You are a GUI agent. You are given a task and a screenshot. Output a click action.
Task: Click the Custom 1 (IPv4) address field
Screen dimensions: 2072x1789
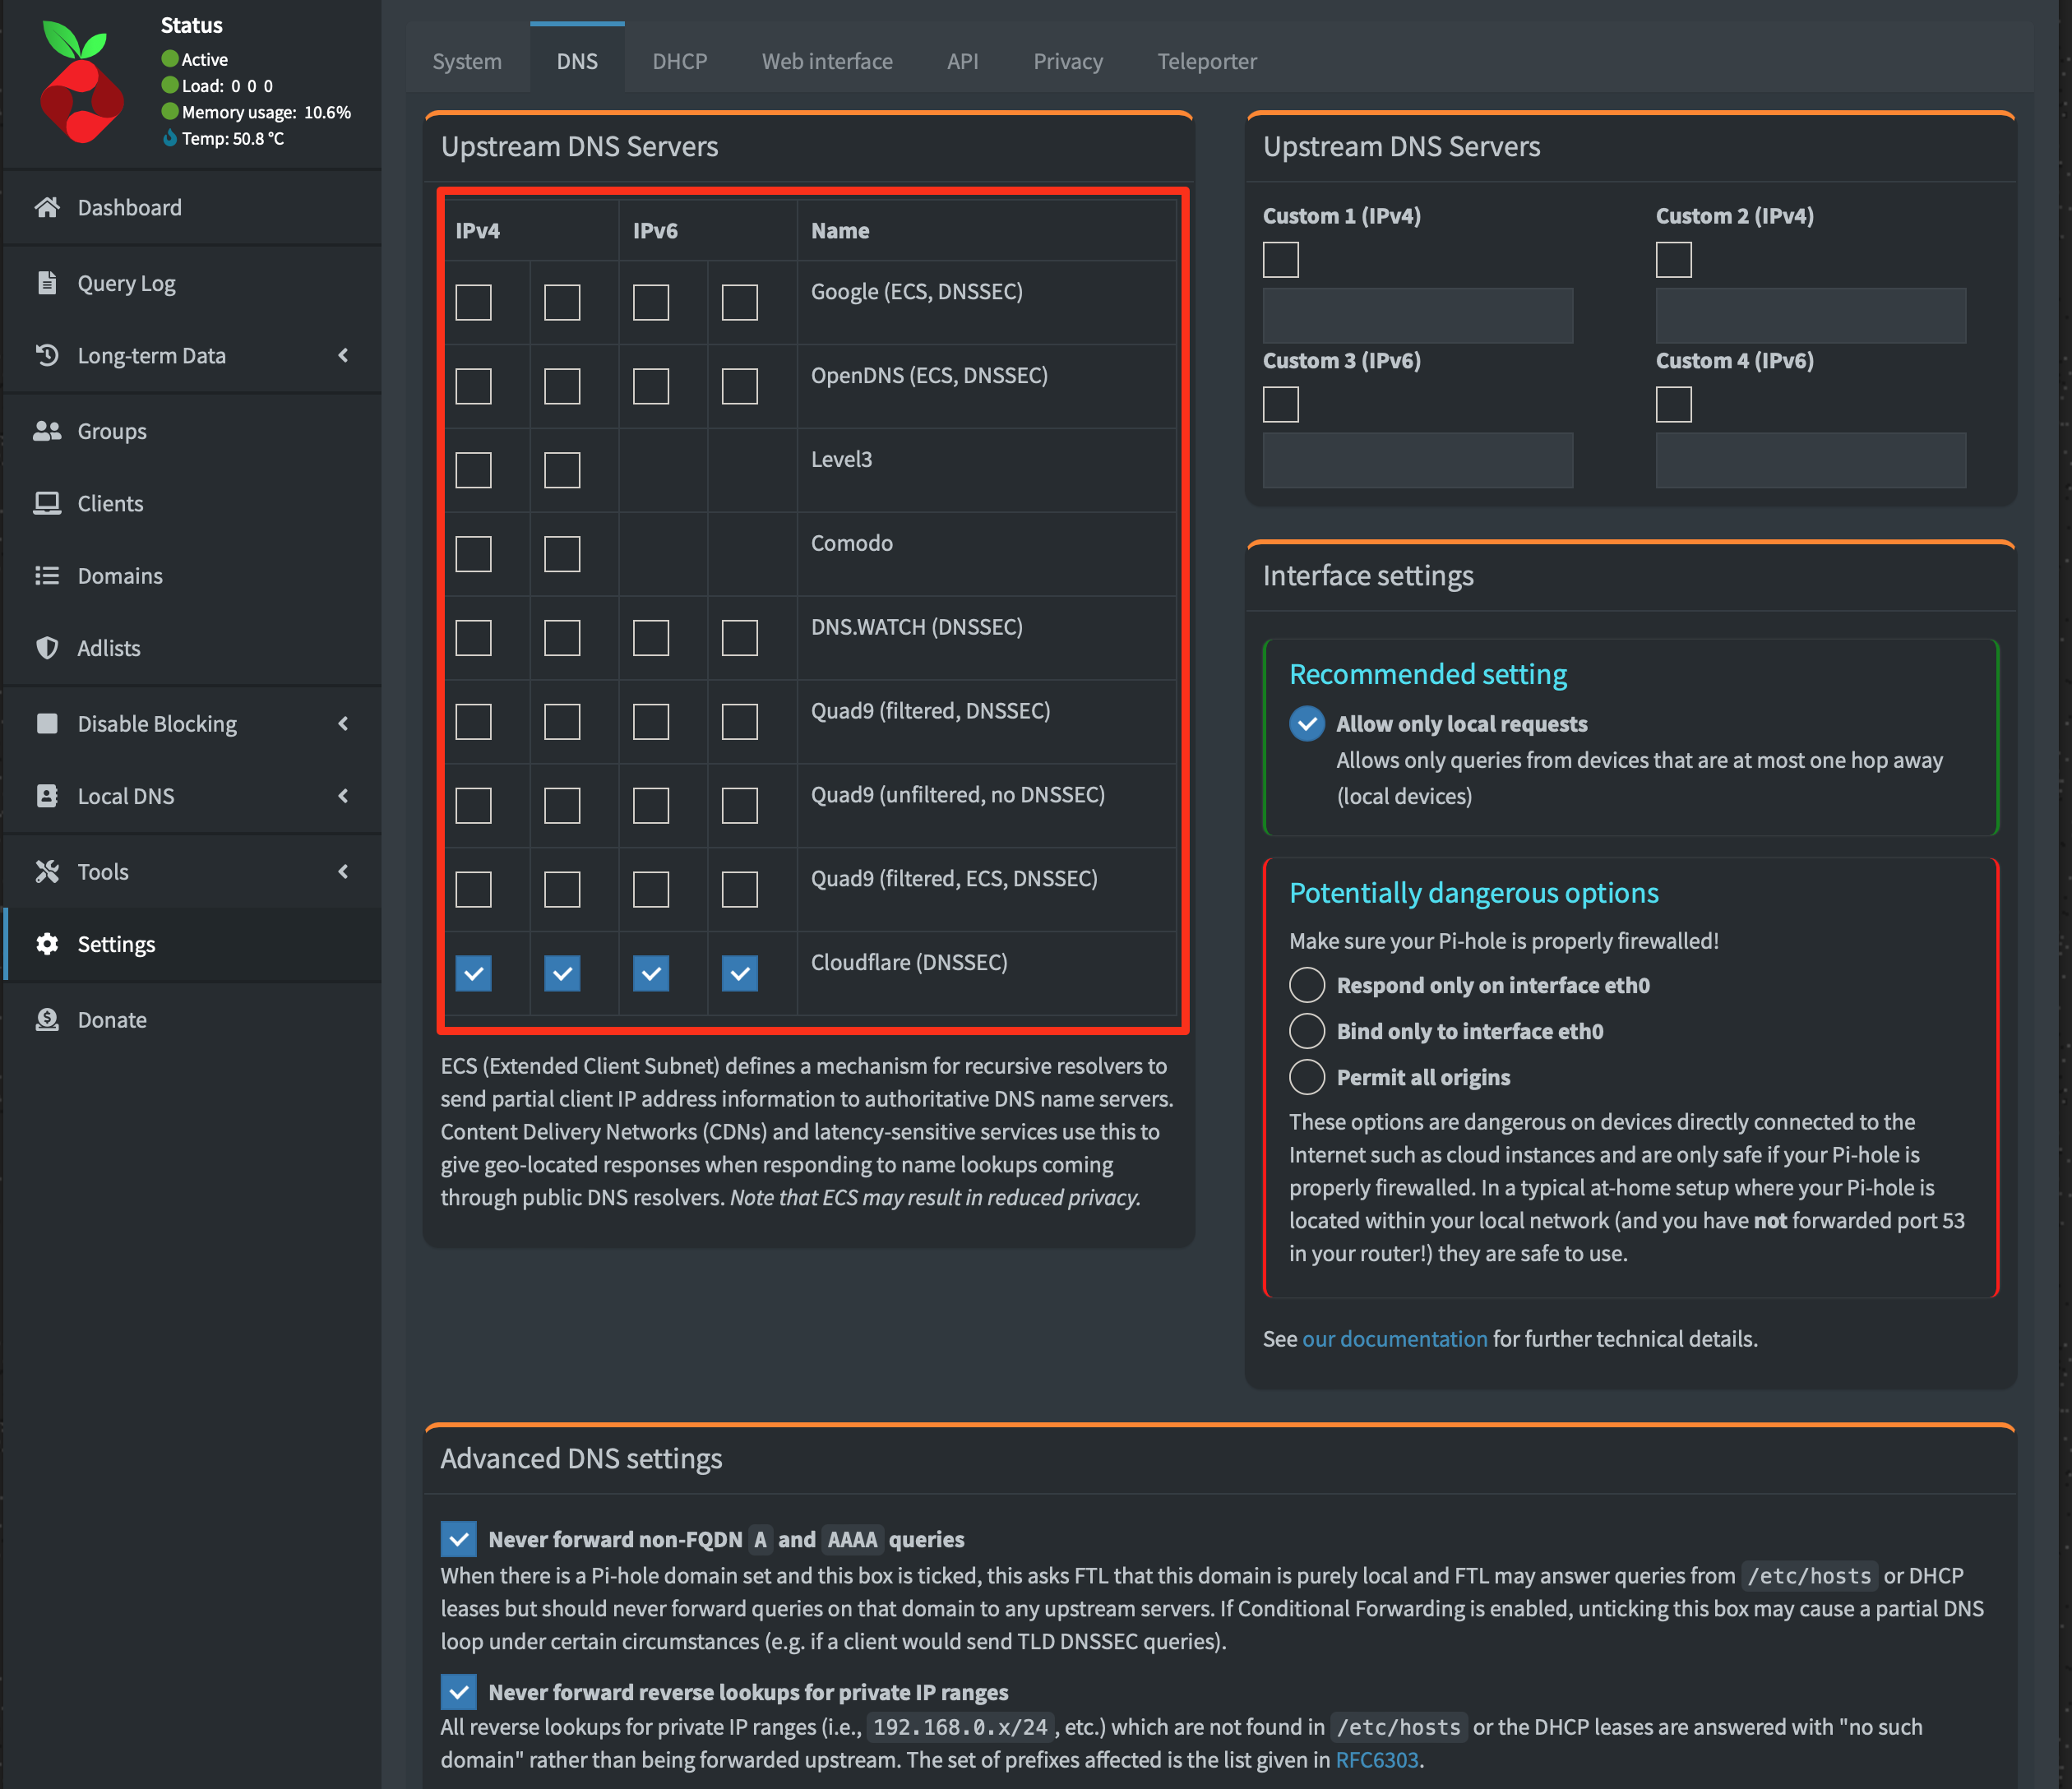[1418, 316]
